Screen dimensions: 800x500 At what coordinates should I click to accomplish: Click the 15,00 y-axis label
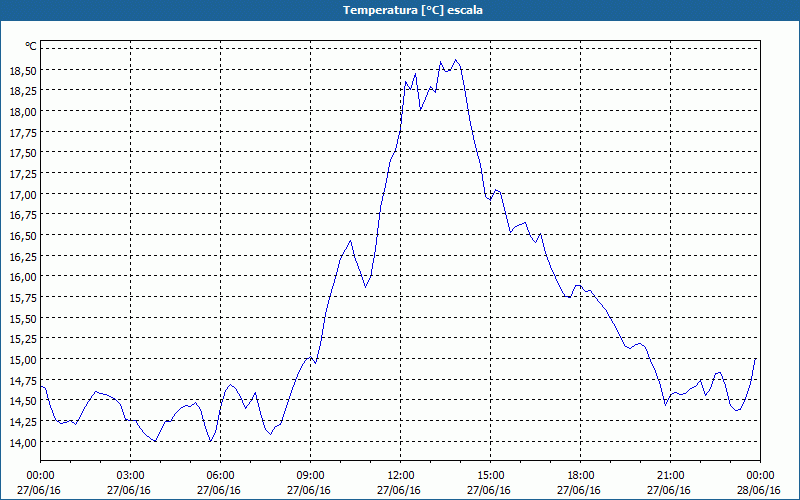pyautogui.click(x=23, y=360)
